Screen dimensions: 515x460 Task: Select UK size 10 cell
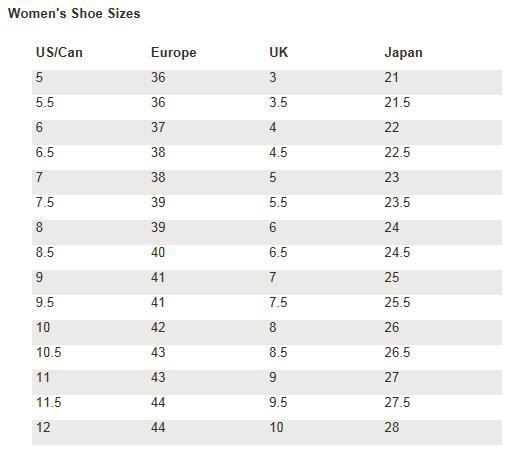276,427
